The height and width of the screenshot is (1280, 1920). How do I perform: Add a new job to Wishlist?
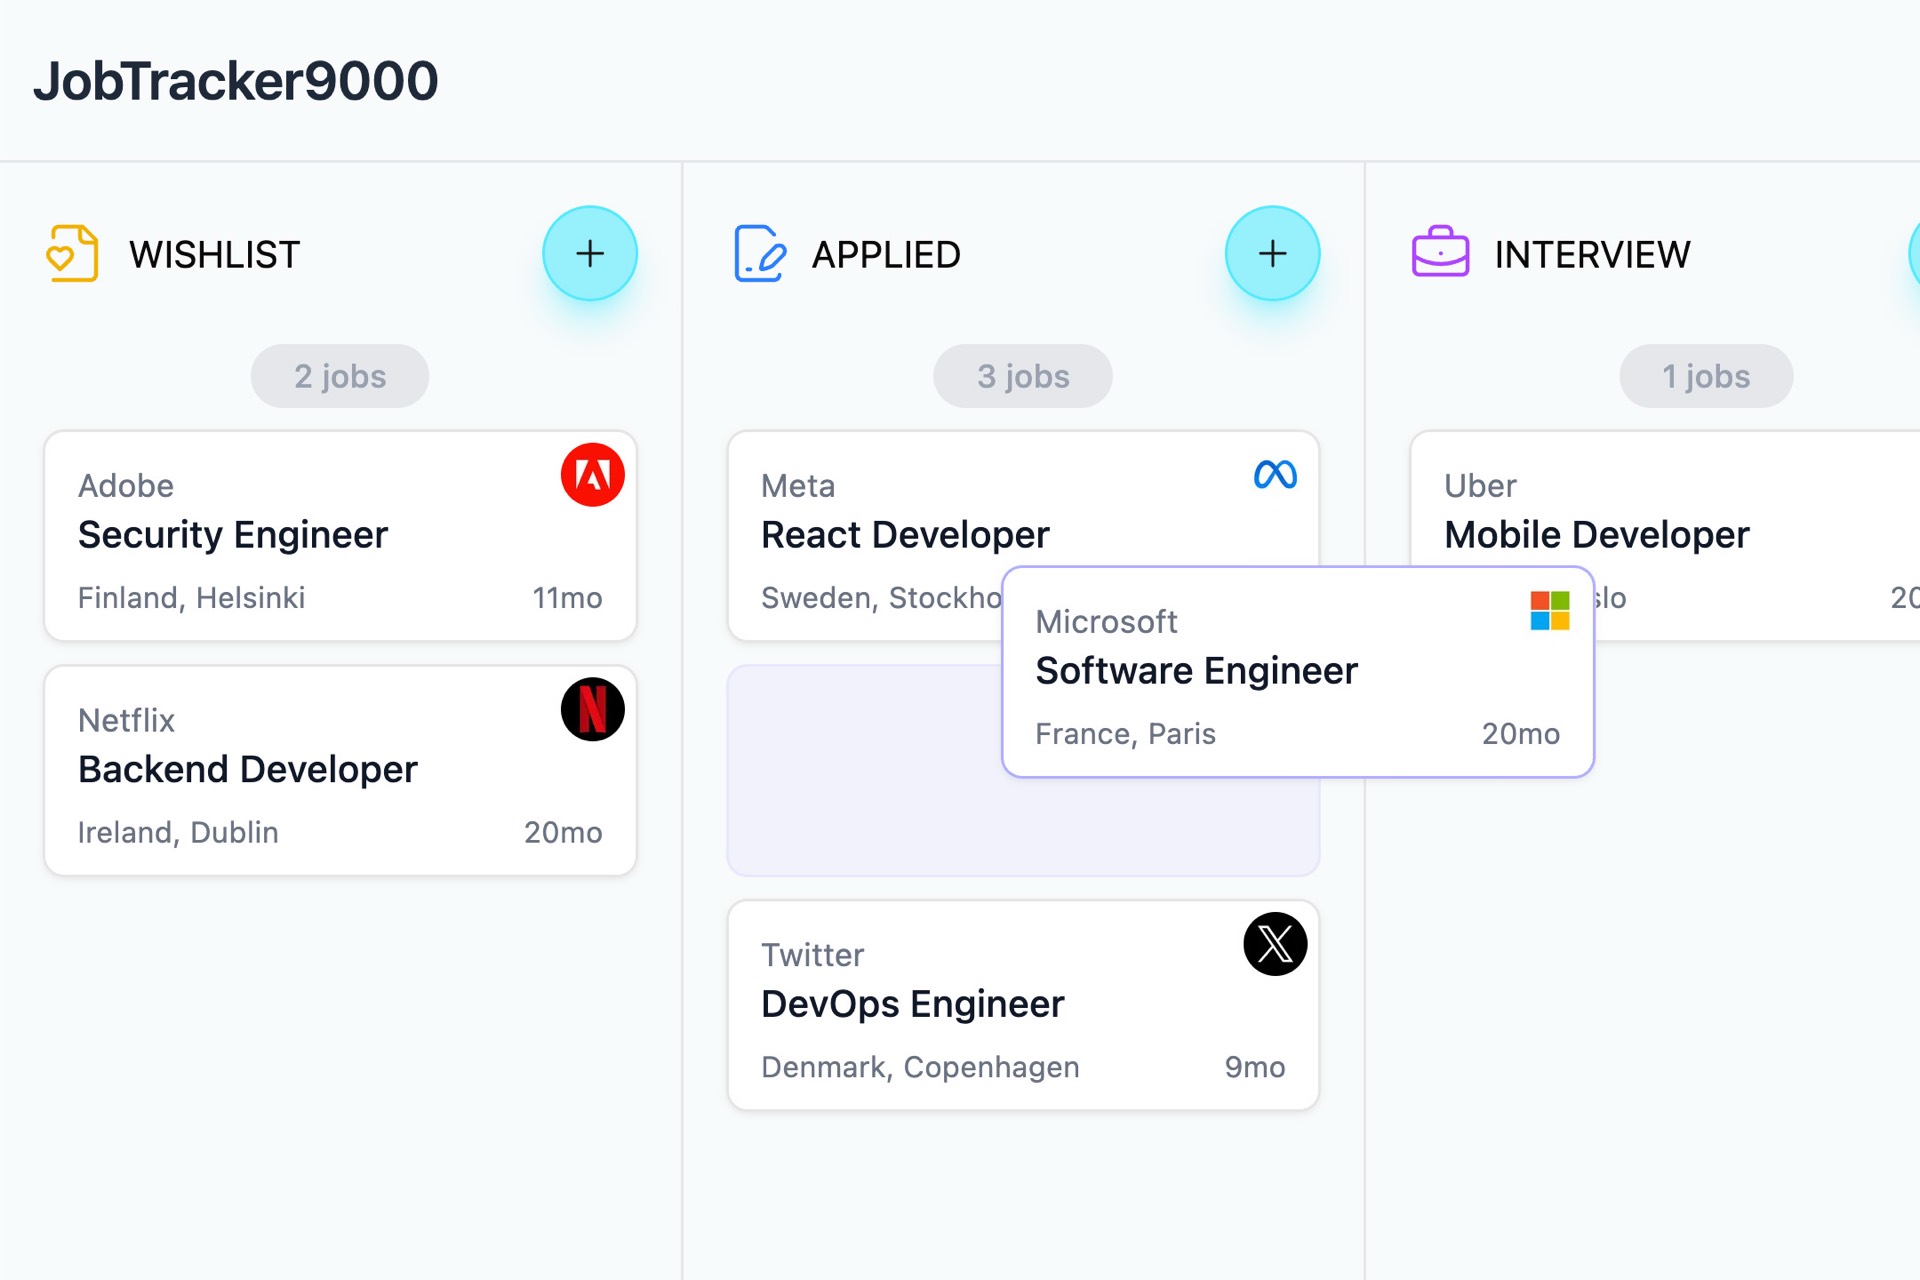590,254
